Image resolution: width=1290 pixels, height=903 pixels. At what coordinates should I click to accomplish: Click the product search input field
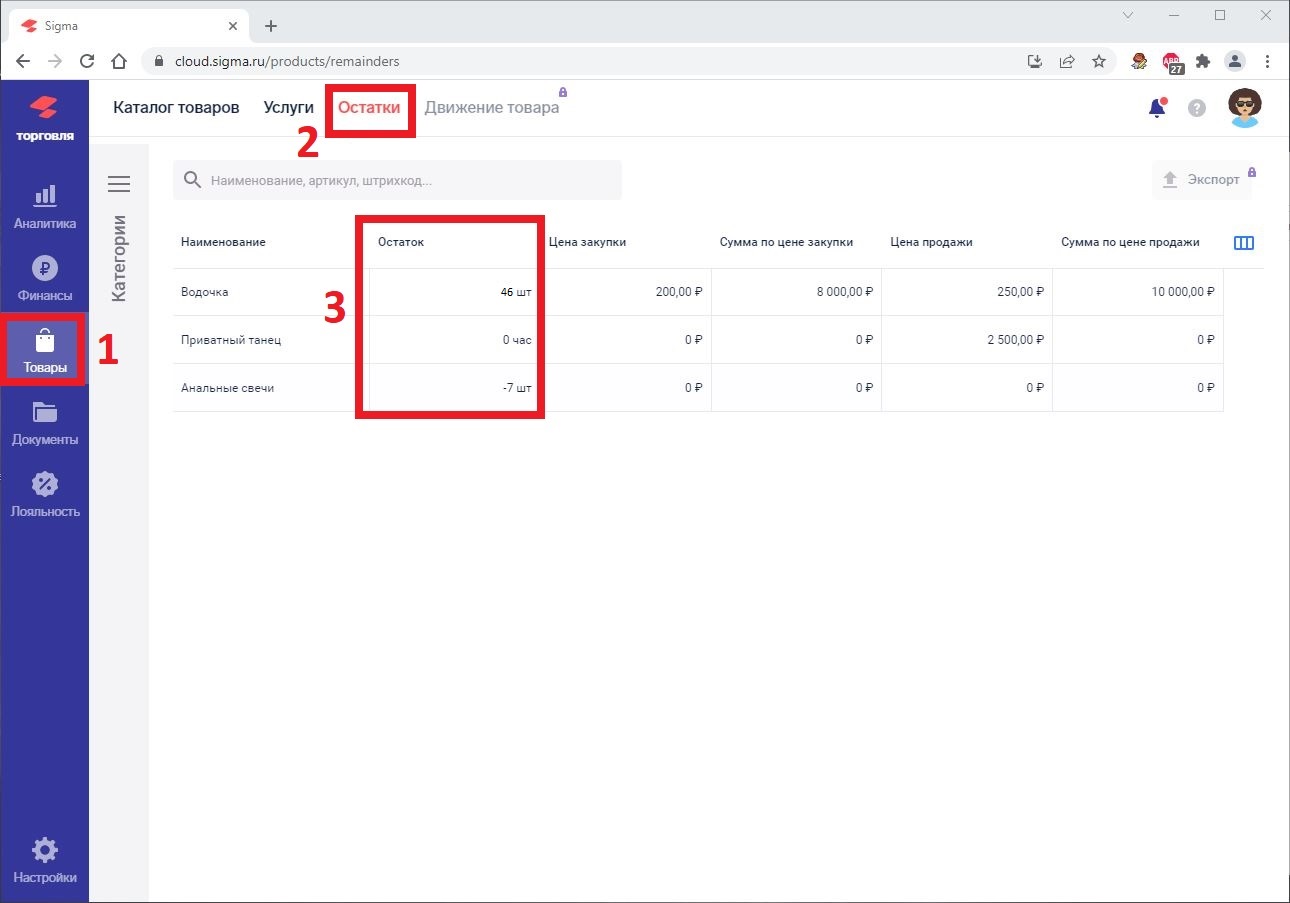410,181
